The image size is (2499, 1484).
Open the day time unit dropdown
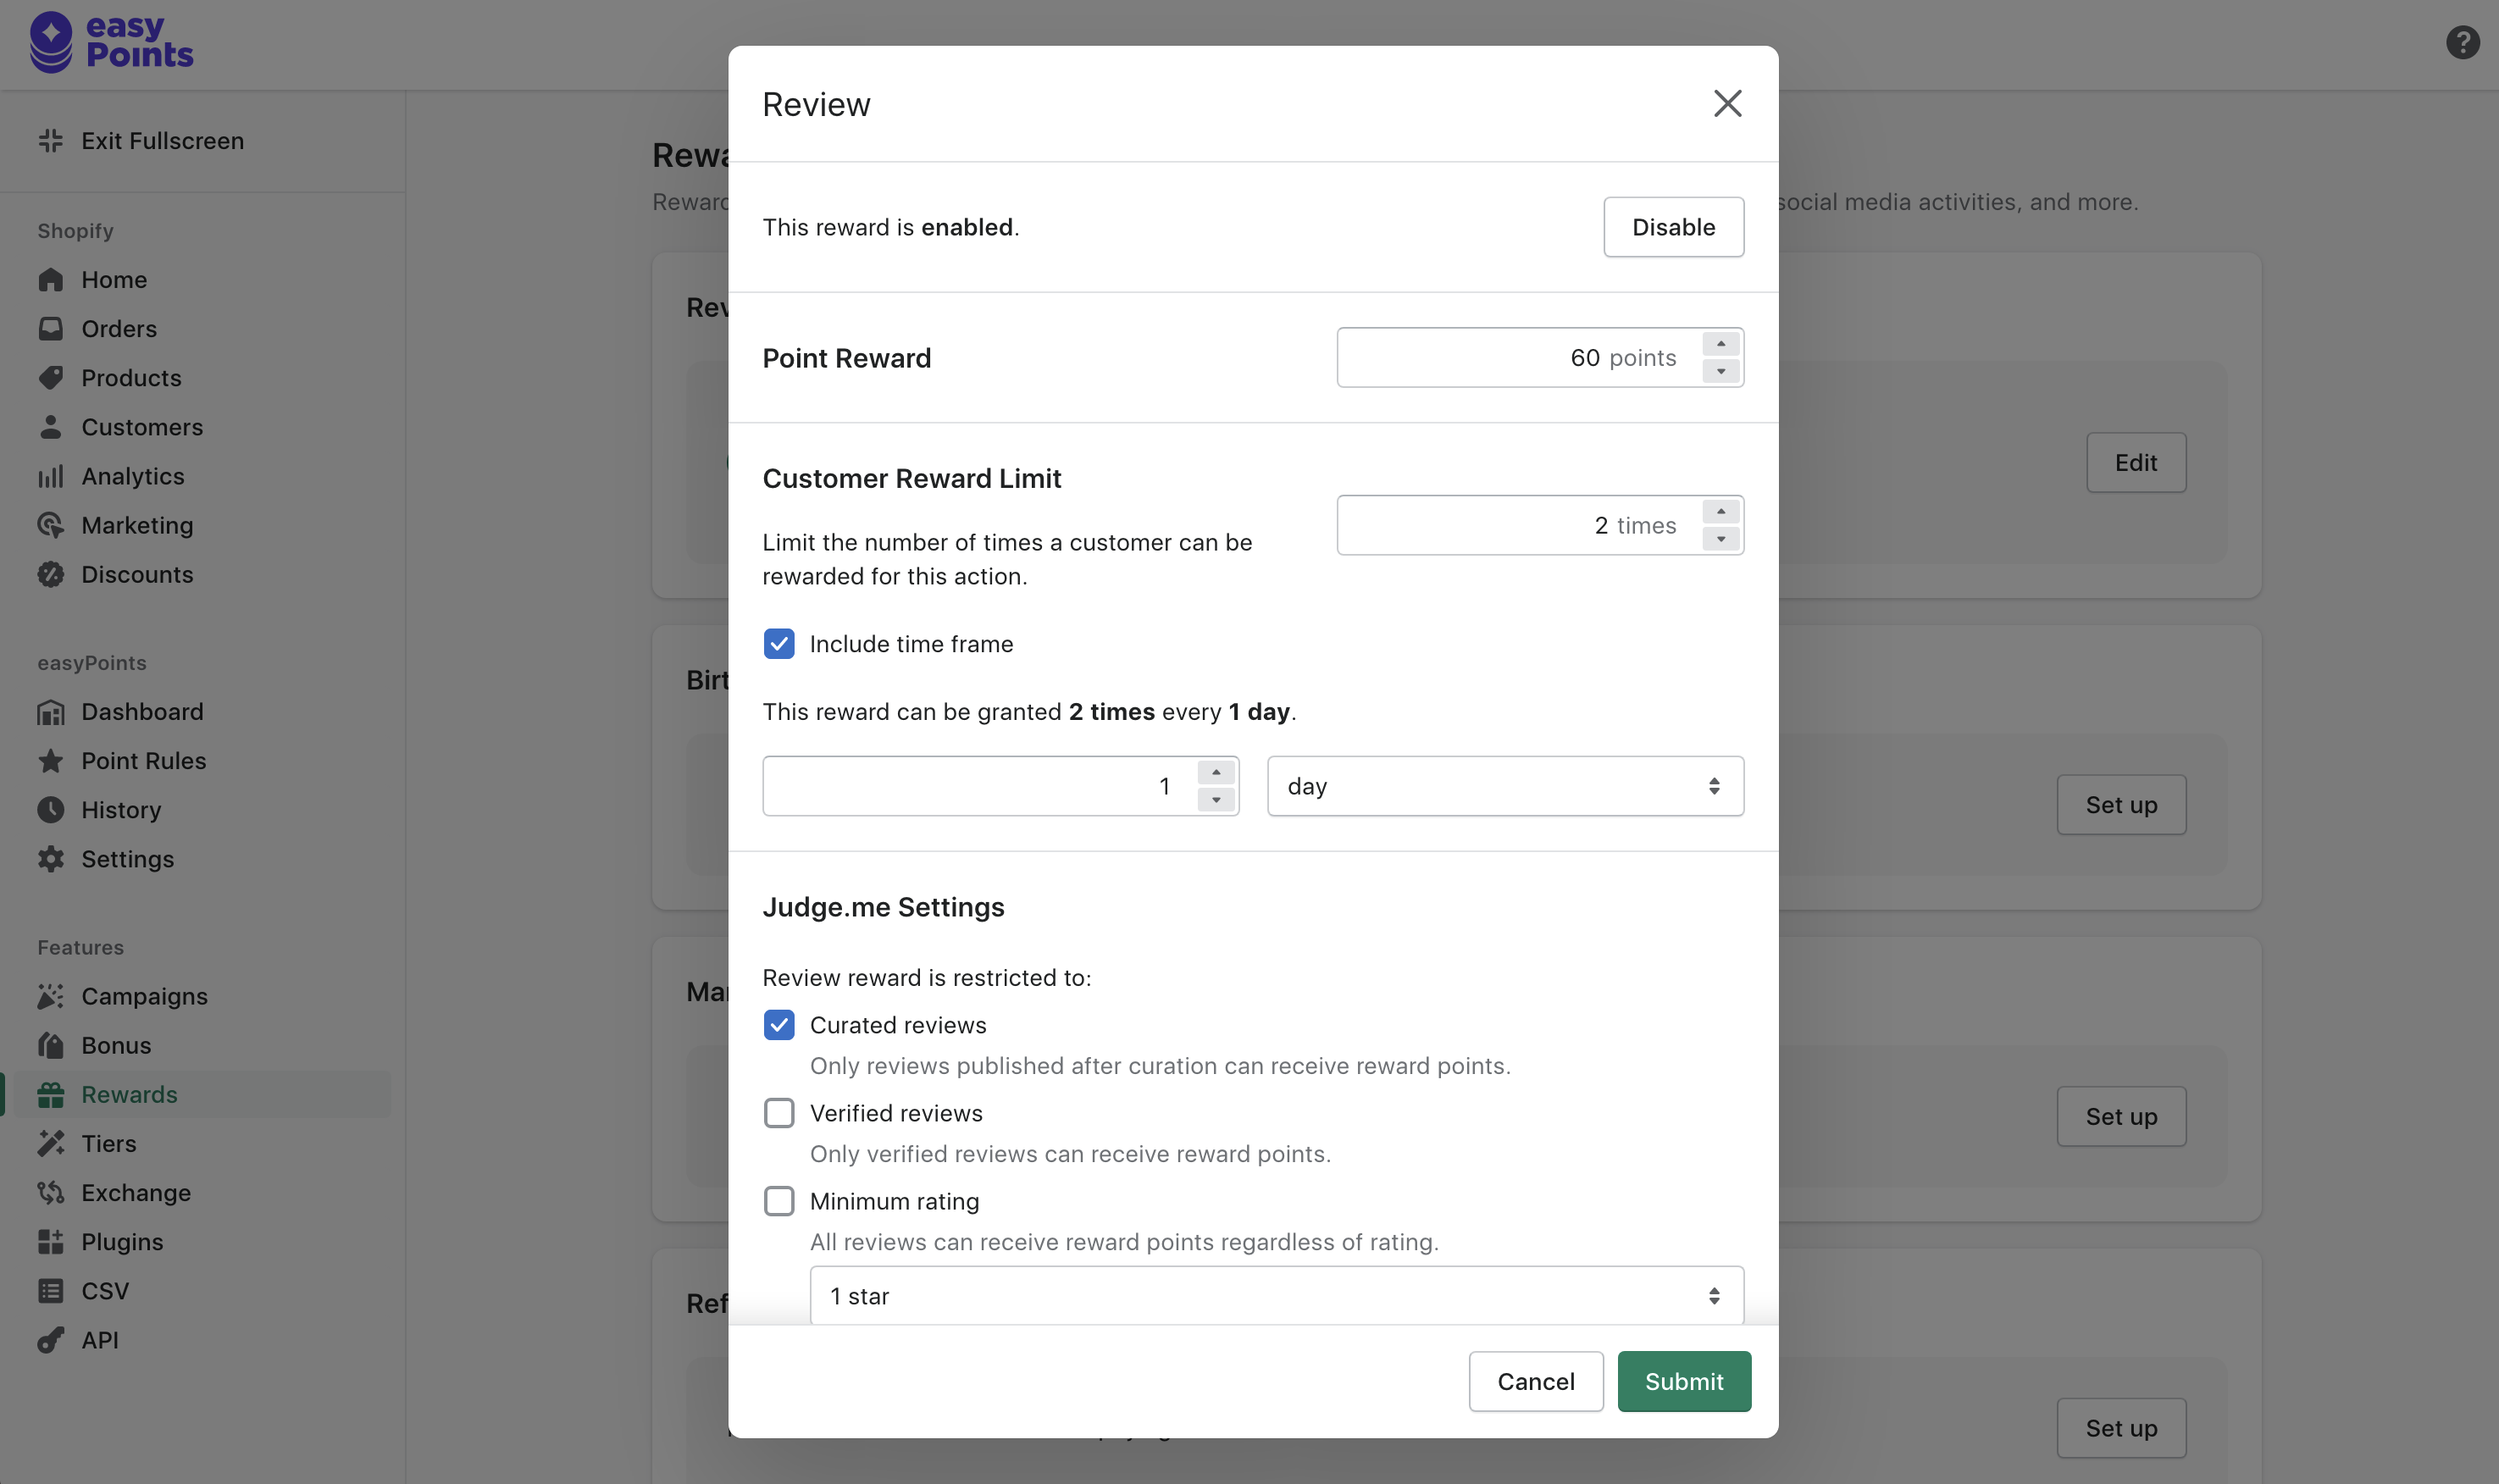pyautogui.click(x=1504, y=786)
